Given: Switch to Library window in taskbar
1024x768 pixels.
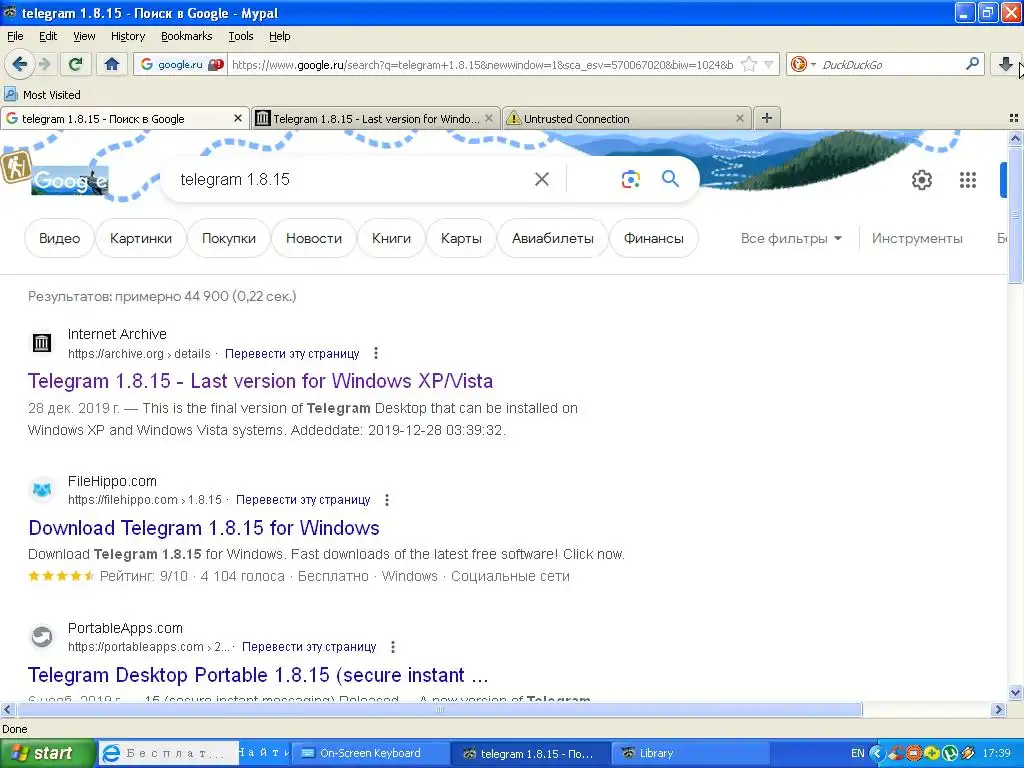Looking at the screenshot, I should click(692, 753).
